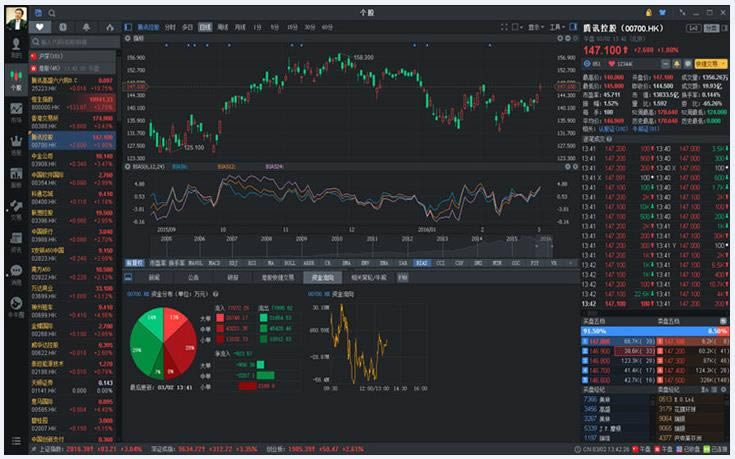
Task: Click 上证指数 in the status bar
Action: tap(51, 449)
